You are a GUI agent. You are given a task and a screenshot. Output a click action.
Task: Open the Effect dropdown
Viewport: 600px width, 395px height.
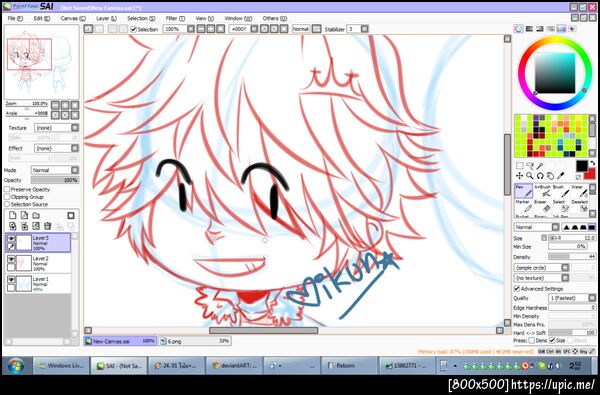coord(57,148)
